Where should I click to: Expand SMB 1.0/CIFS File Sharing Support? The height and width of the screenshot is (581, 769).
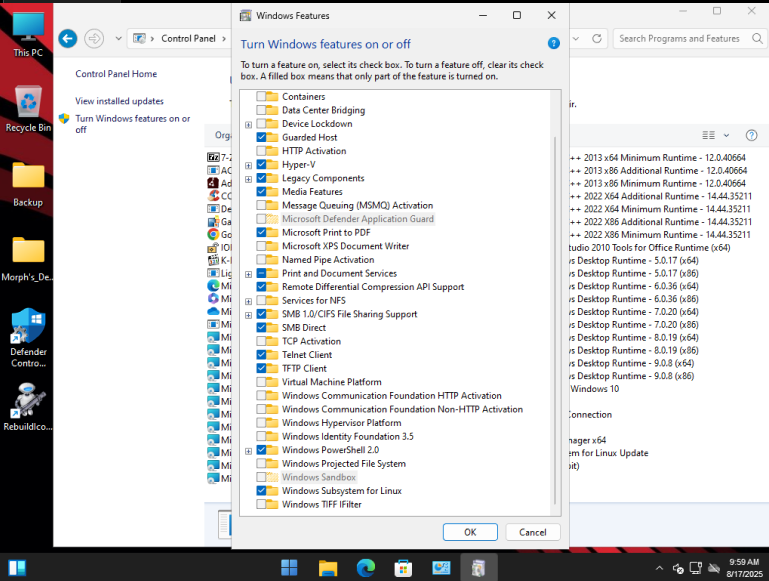(248, 315)
